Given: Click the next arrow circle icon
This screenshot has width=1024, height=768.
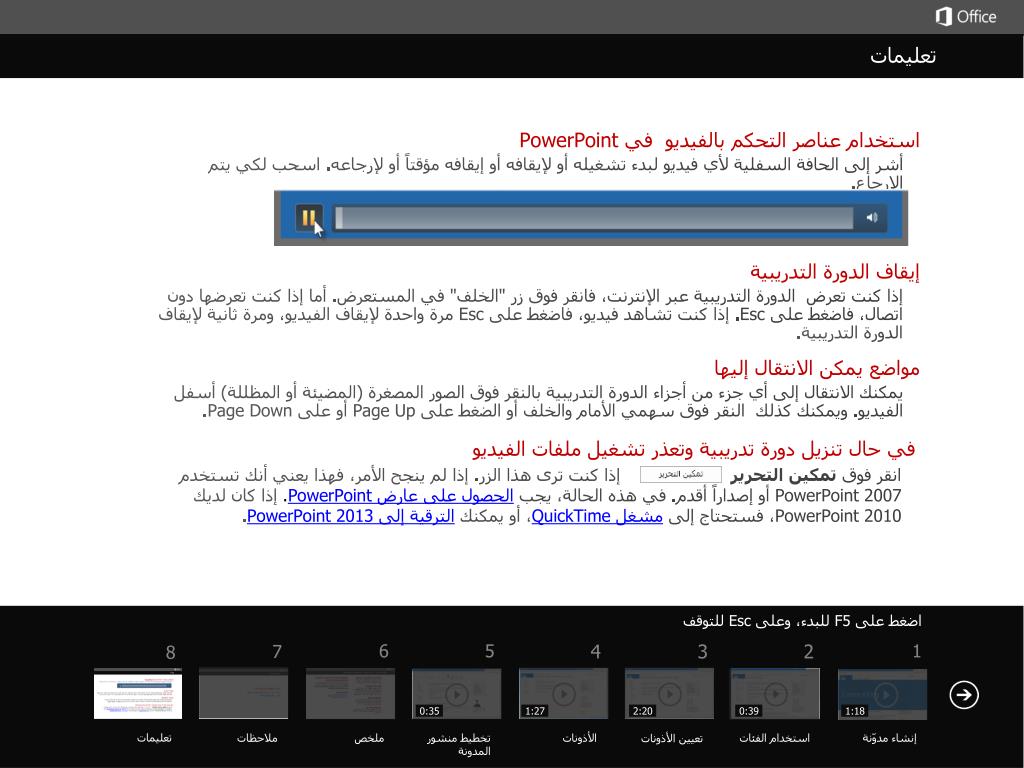Looking at the screenshot, I should click(964, 694).
